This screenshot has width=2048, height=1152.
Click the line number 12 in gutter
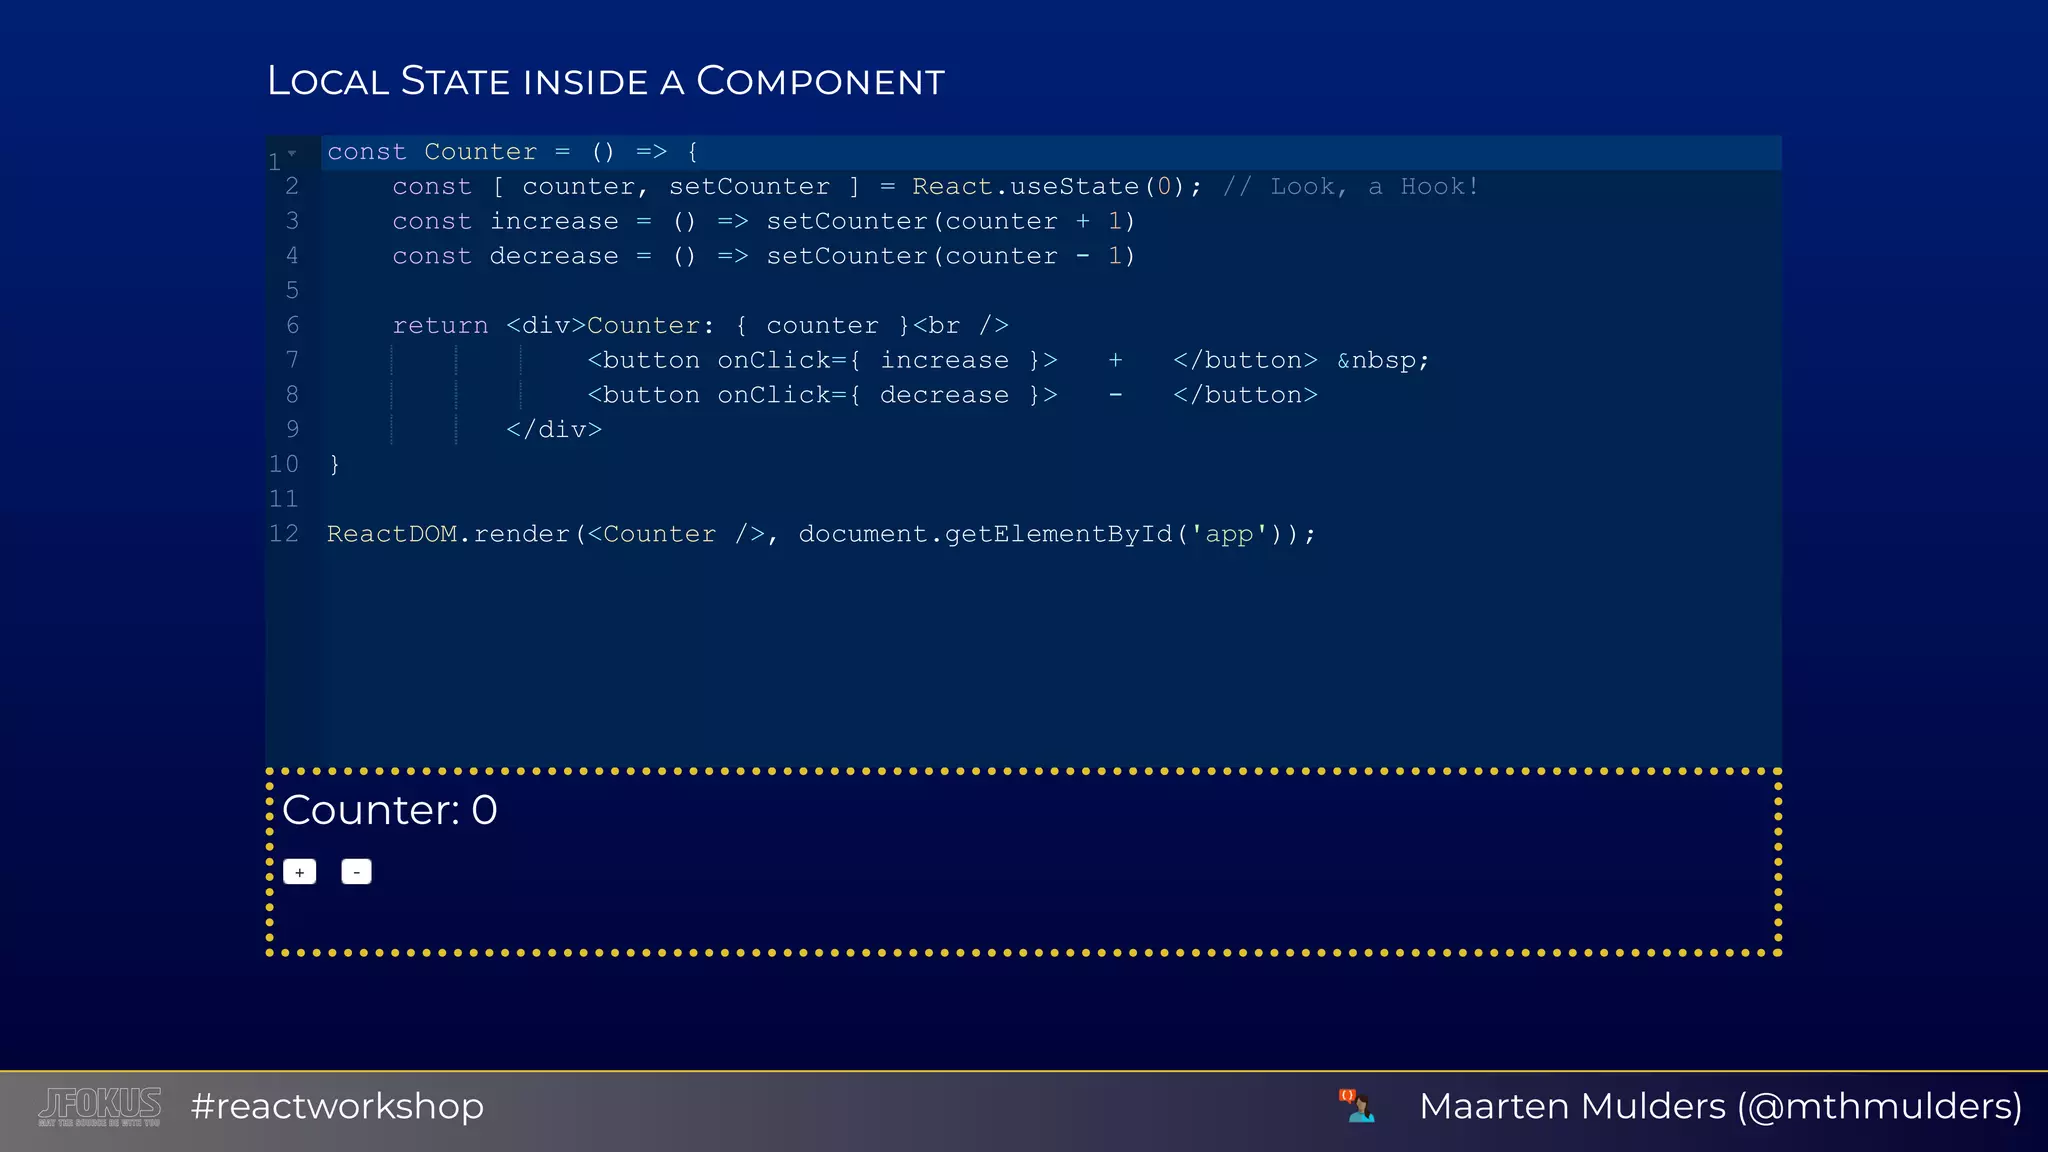(x=284, y=534)
